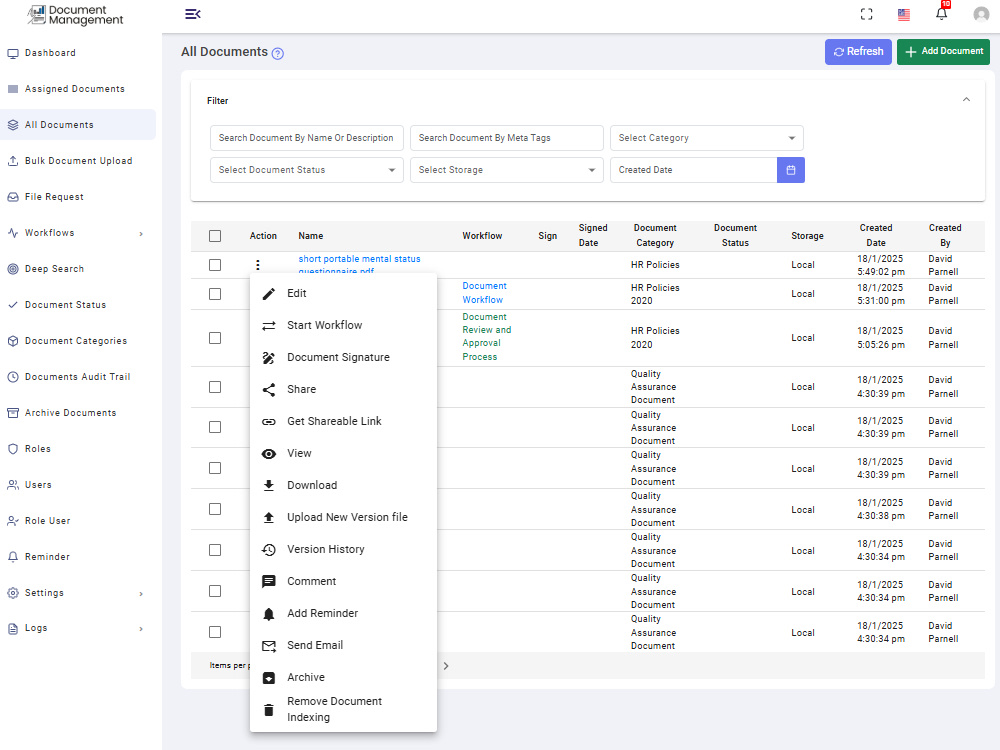This screenshot has width=1000, height=750.
Task: Click the Start Workflow arrows icon
Action: point(269,325)
